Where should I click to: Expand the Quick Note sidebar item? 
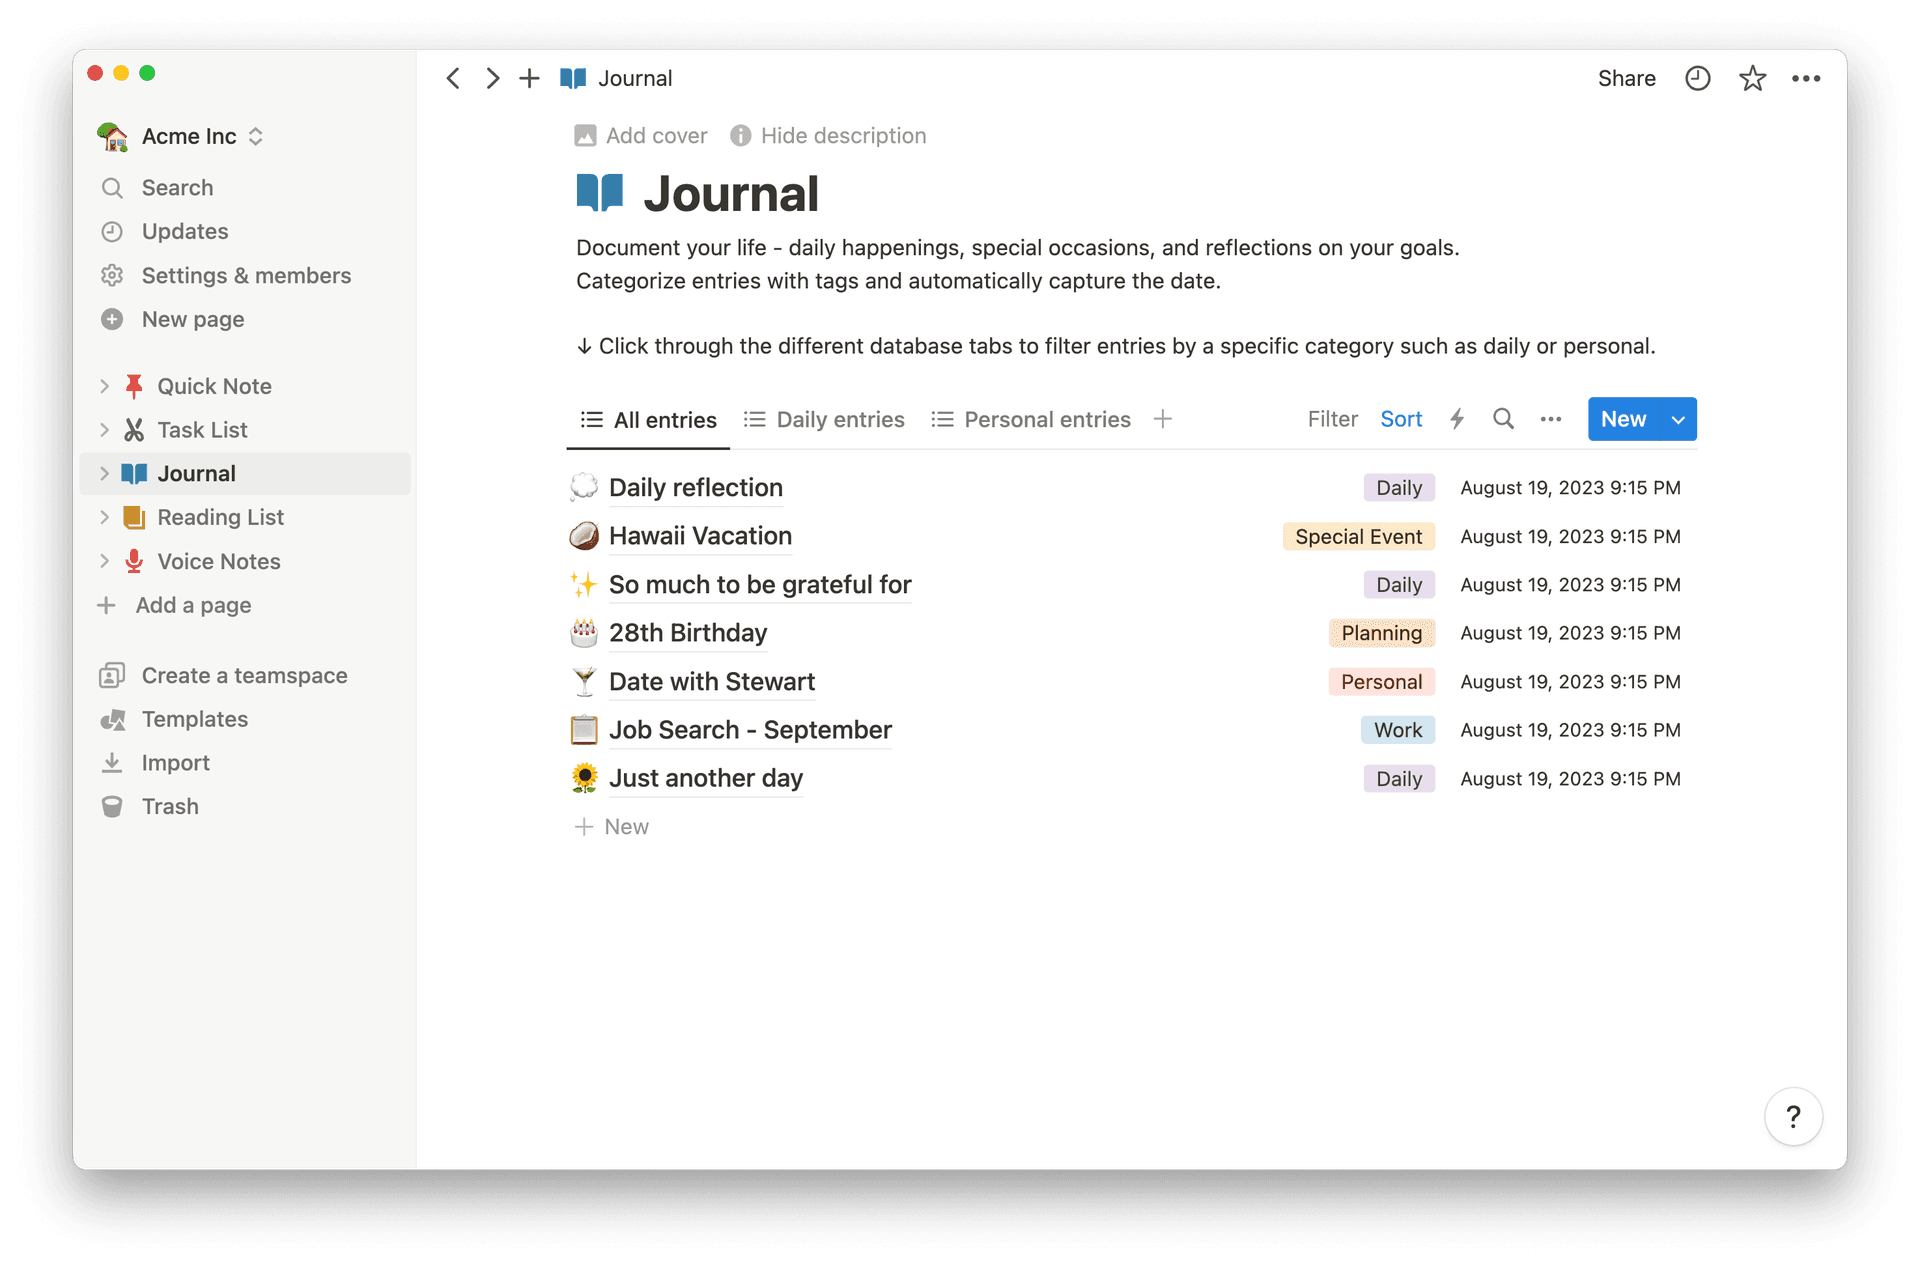pyautogui.click(x=105, y=384)
